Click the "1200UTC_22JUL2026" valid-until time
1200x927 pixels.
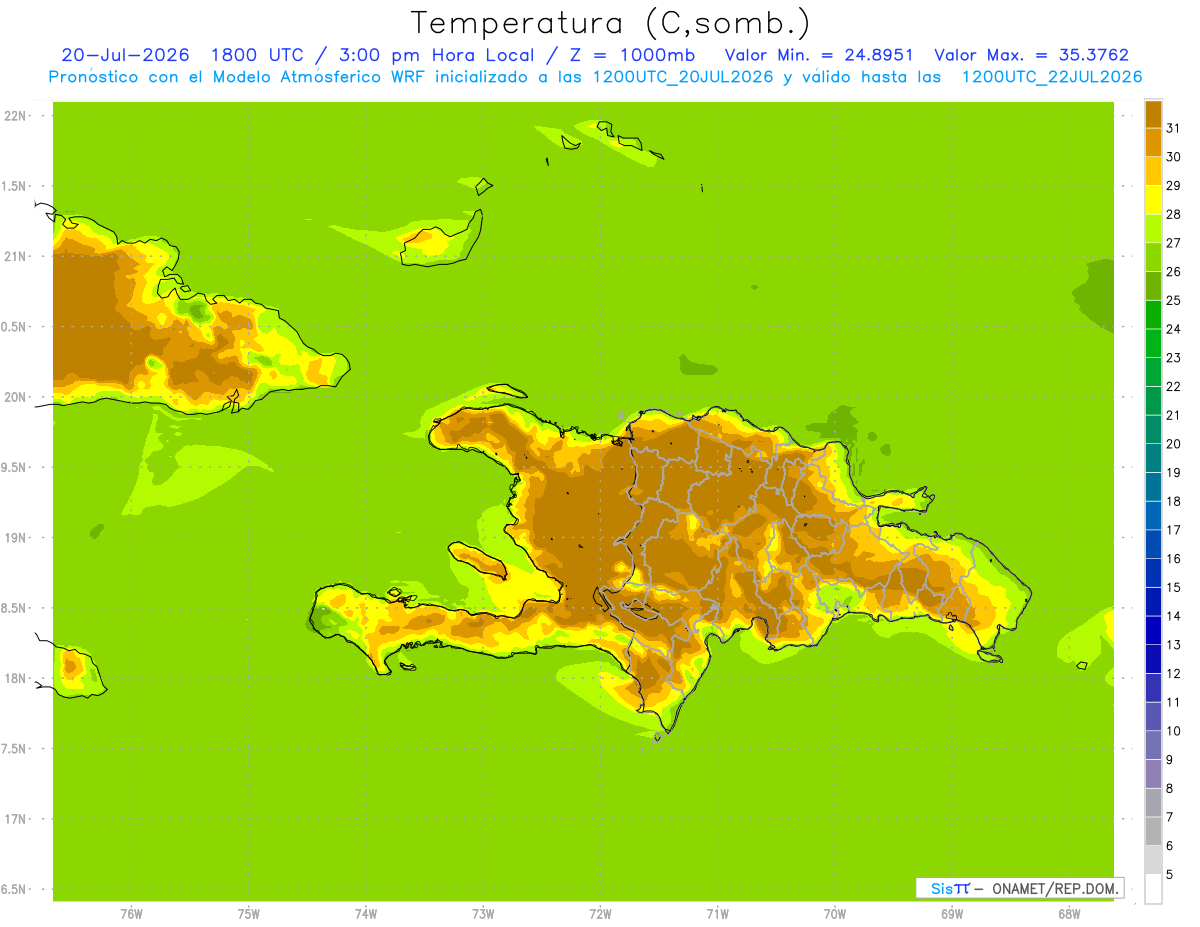click(1052, 77)
